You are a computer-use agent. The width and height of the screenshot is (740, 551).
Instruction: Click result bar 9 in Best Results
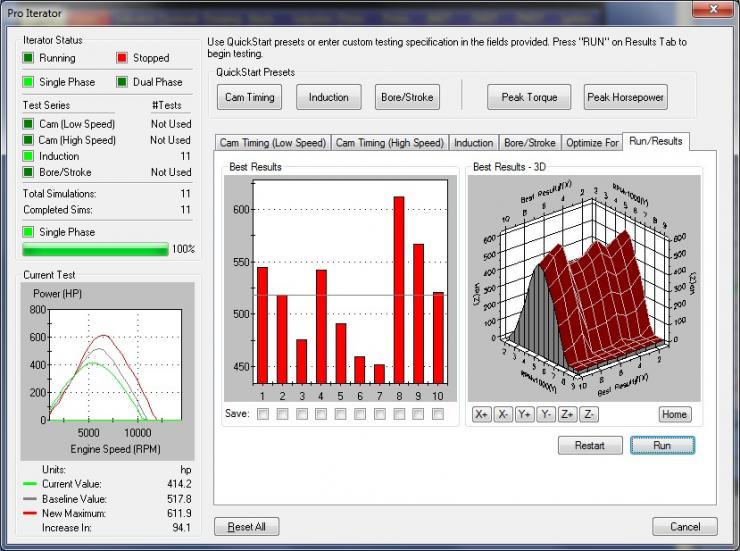coord(419,314)
